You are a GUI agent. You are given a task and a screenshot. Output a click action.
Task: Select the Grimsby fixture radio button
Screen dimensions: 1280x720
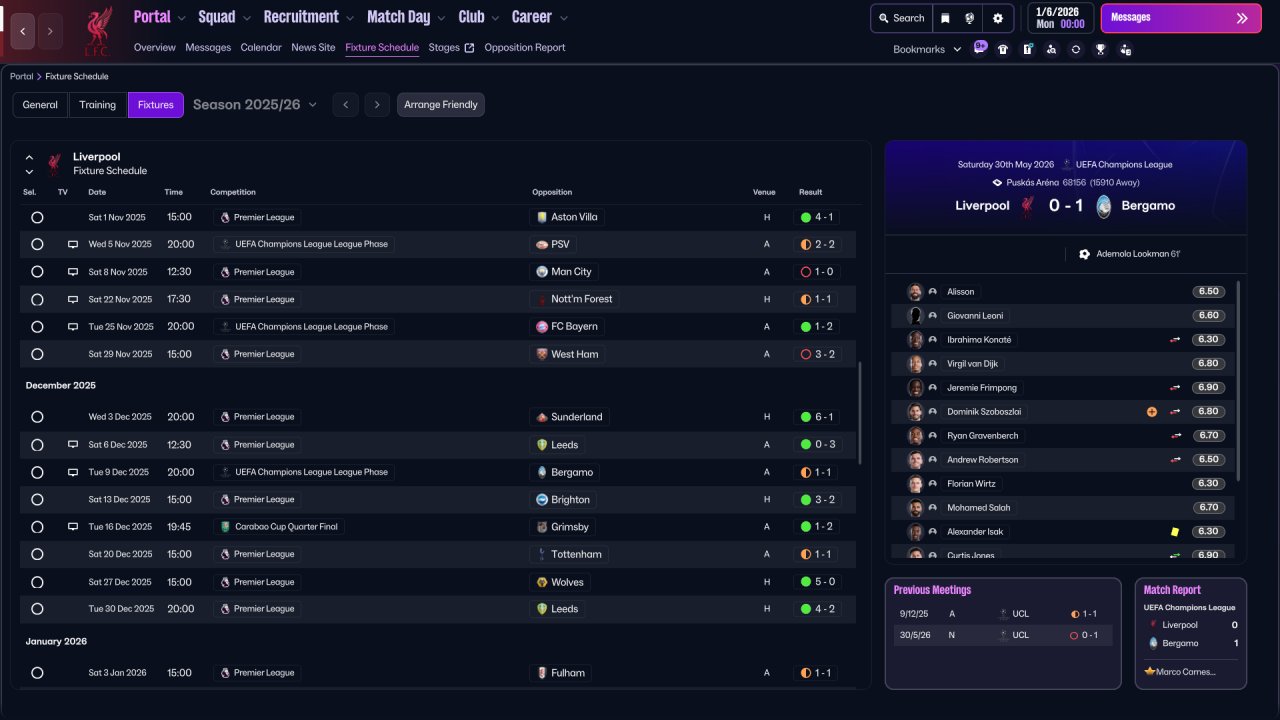[37, 526]
